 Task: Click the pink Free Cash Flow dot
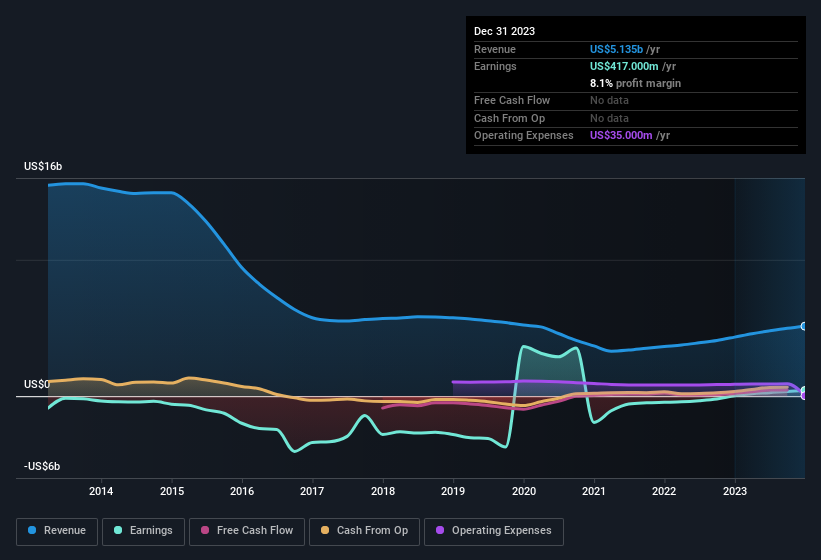tap(205, 531)
